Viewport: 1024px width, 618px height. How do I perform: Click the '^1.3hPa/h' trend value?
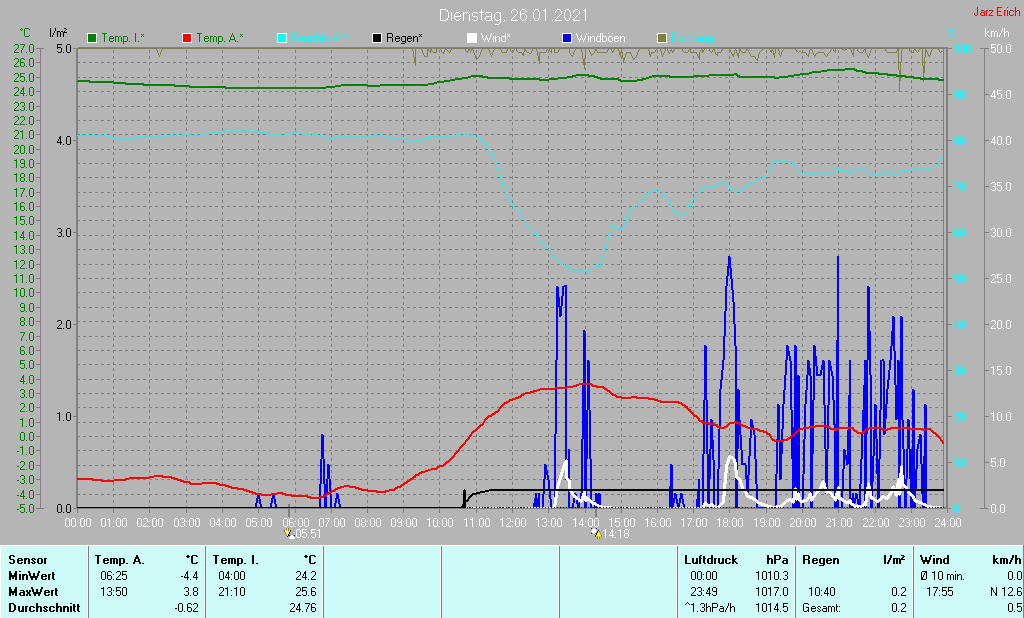tap(709, 608)
